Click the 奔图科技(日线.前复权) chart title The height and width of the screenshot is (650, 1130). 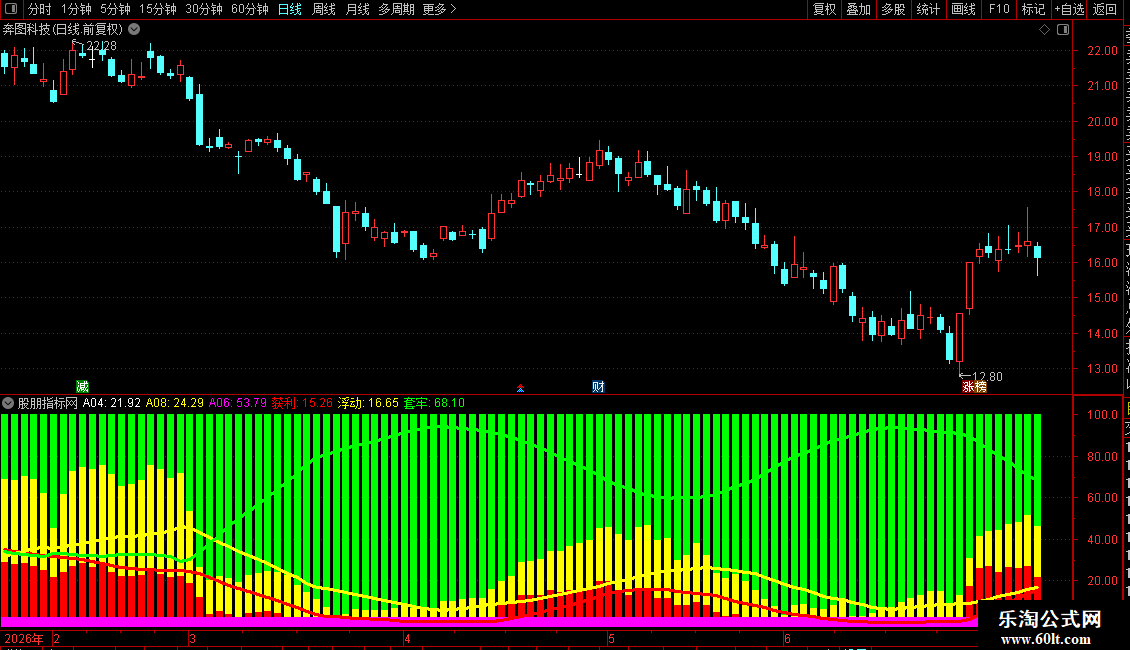click(x=63, y=30)
